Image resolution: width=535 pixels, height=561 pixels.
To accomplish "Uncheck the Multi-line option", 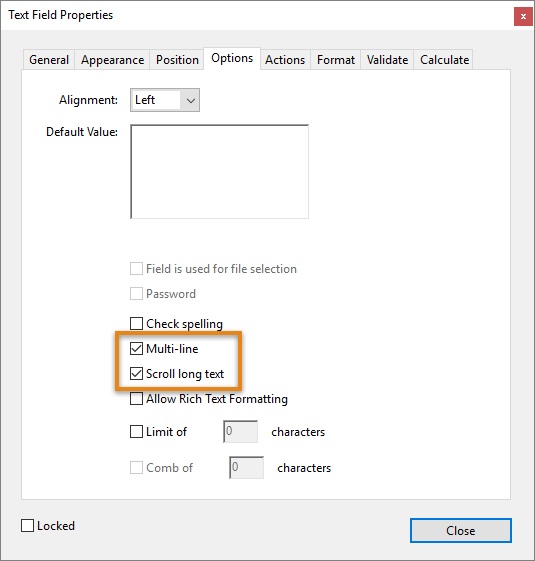I will (x=136, y=348).
